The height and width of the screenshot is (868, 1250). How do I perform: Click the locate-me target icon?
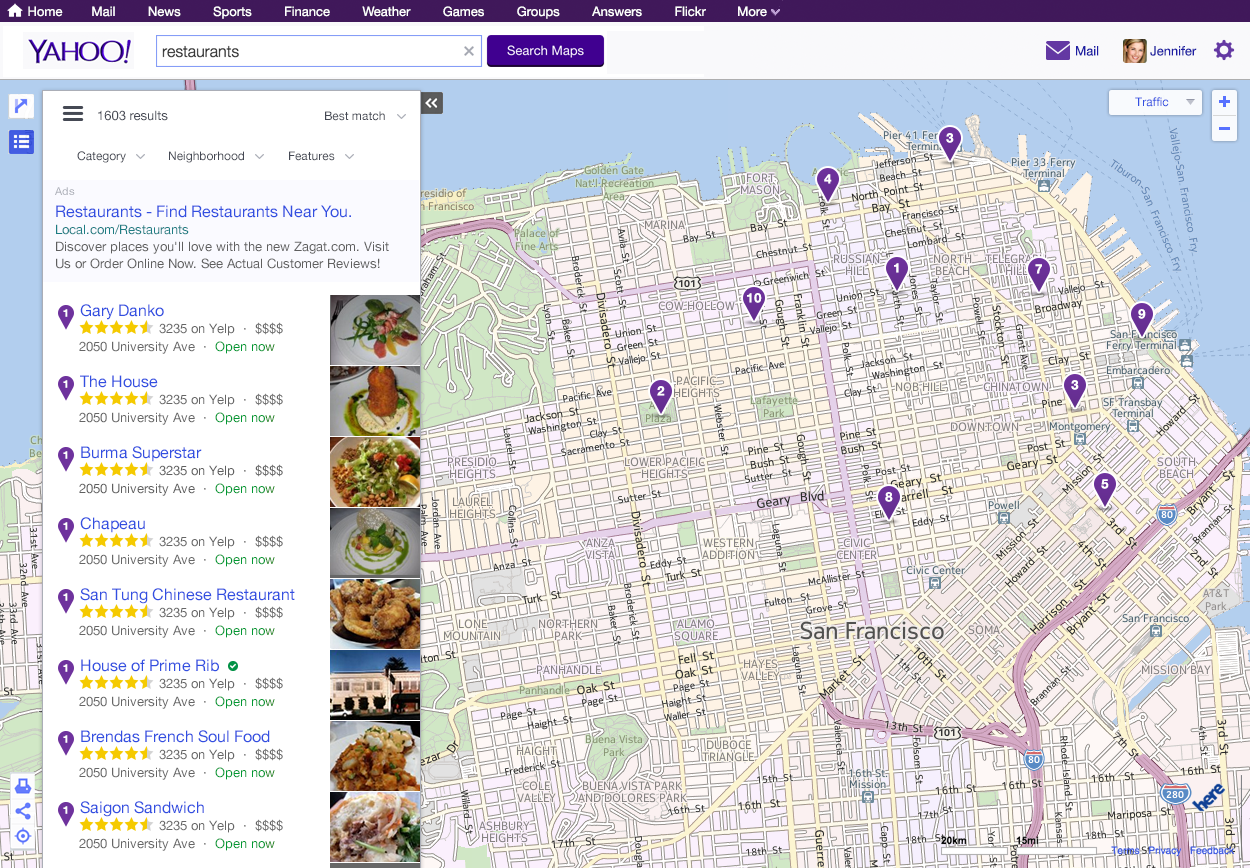coord(23,836)
